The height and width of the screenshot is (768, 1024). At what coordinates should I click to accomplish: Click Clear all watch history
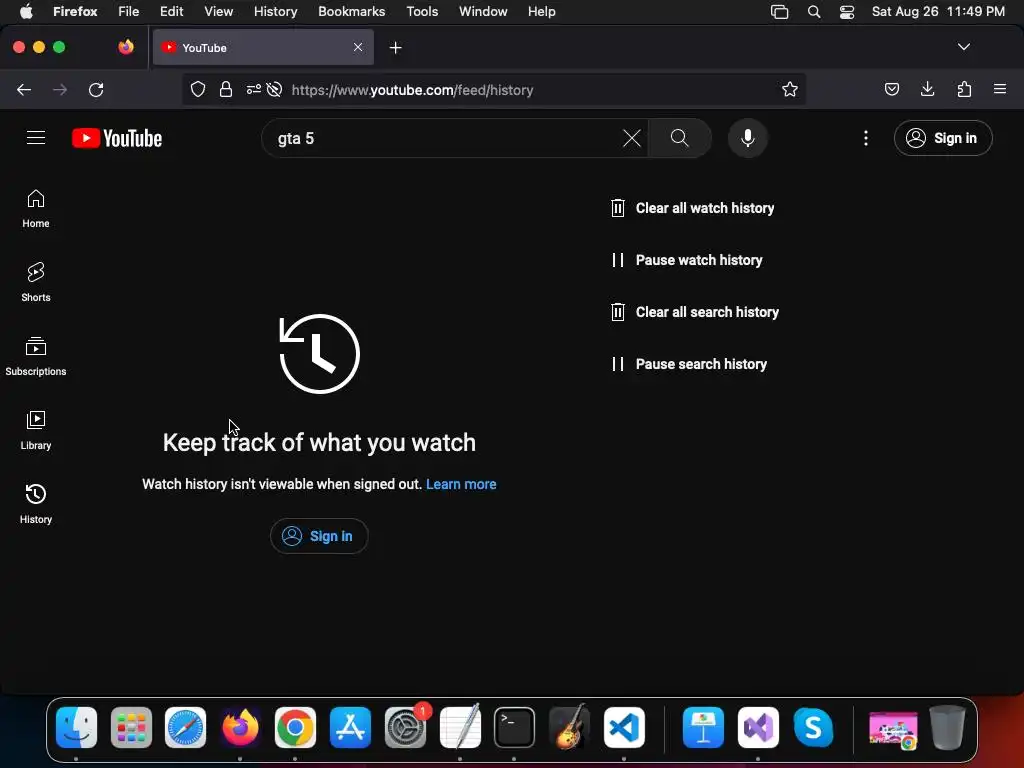point(692,208)
